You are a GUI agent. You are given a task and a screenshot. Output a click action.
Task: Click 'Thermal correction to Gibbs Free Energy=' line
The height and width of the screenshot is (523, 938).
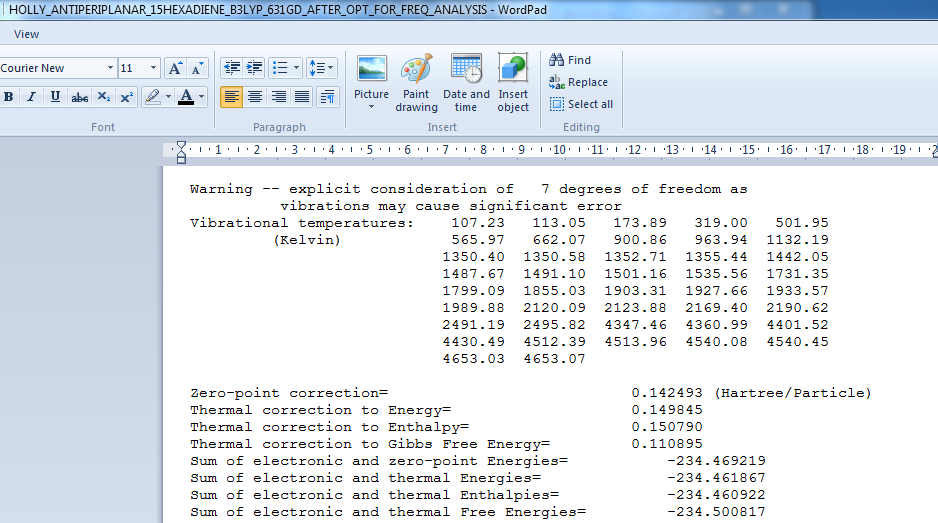click(370, 444)
